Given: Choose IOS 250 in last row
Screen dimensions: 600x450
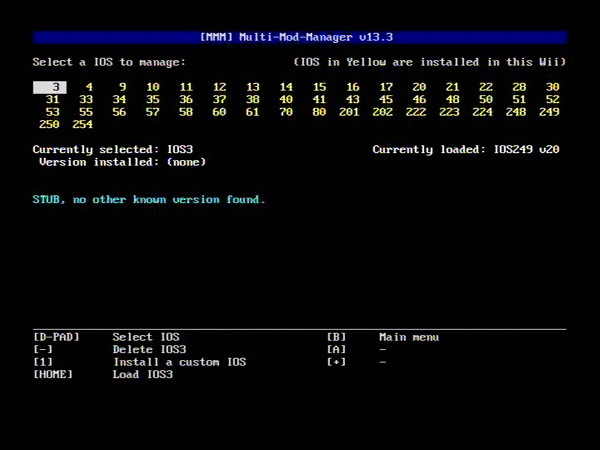Looking at the screenshot, I should pos(49,124).
